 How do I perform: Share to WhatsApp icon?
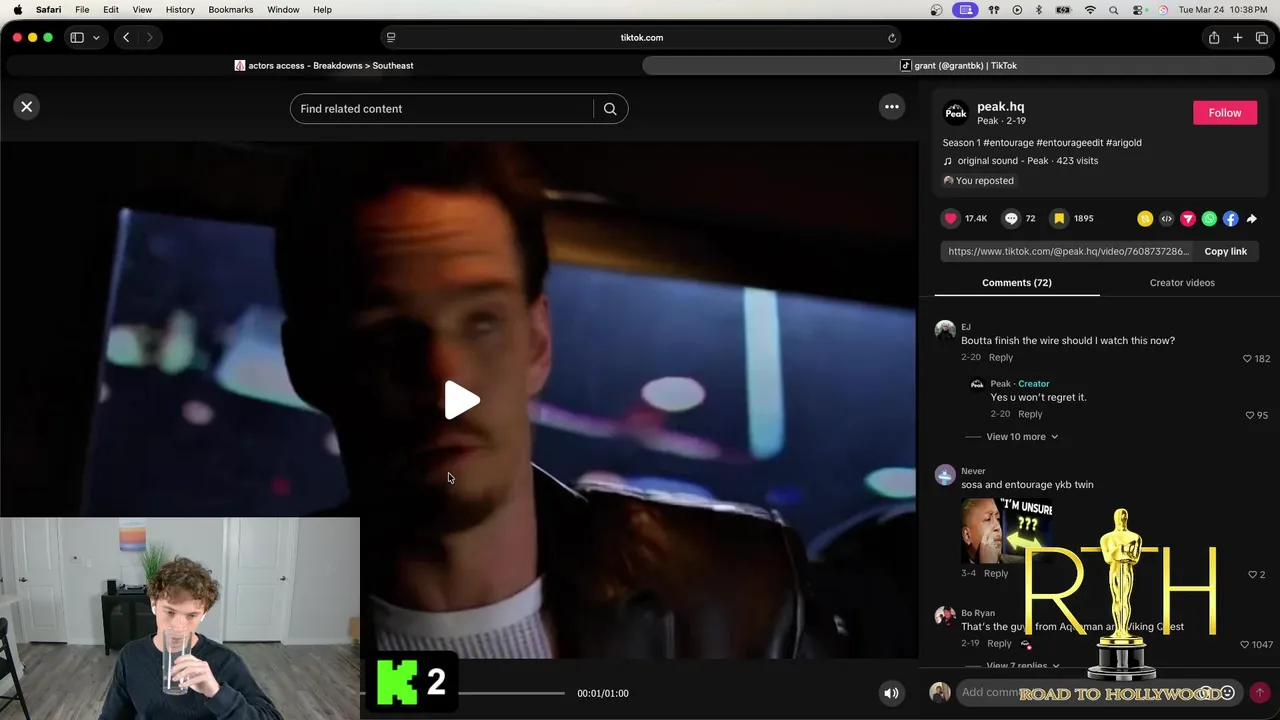[1209, 219]
